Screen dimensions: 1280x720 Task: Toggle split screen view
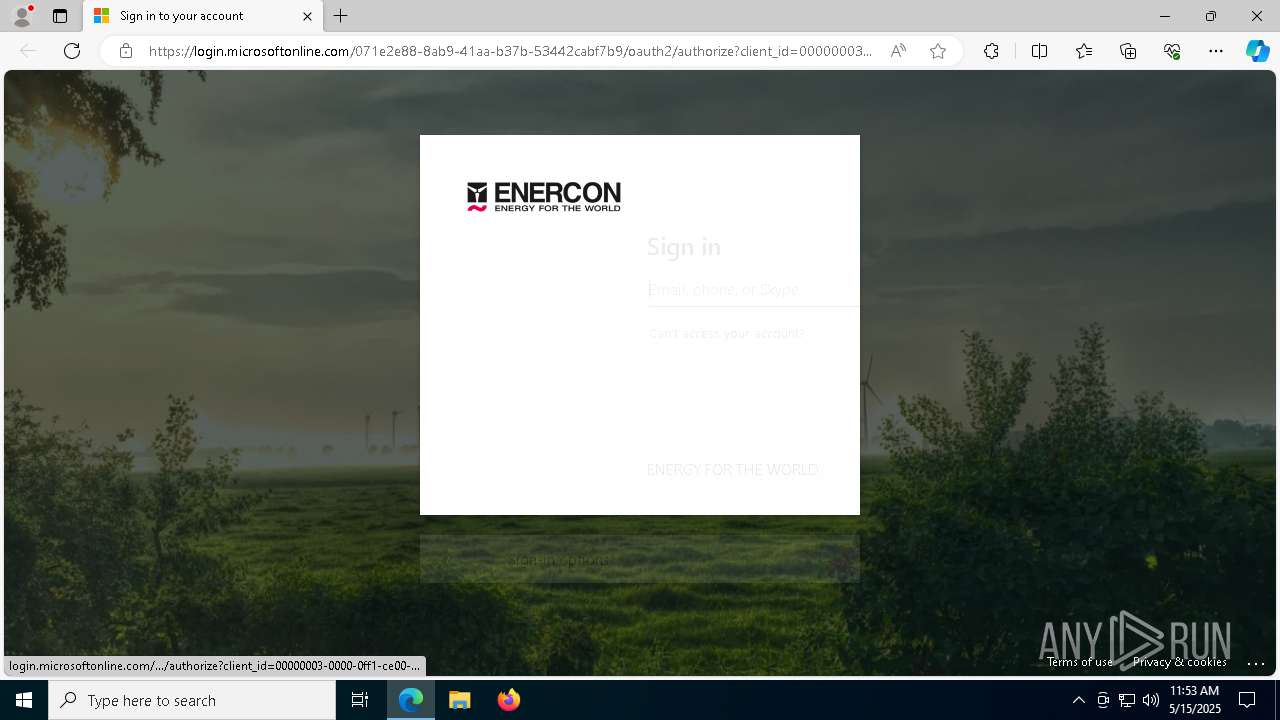[1039, 51]
